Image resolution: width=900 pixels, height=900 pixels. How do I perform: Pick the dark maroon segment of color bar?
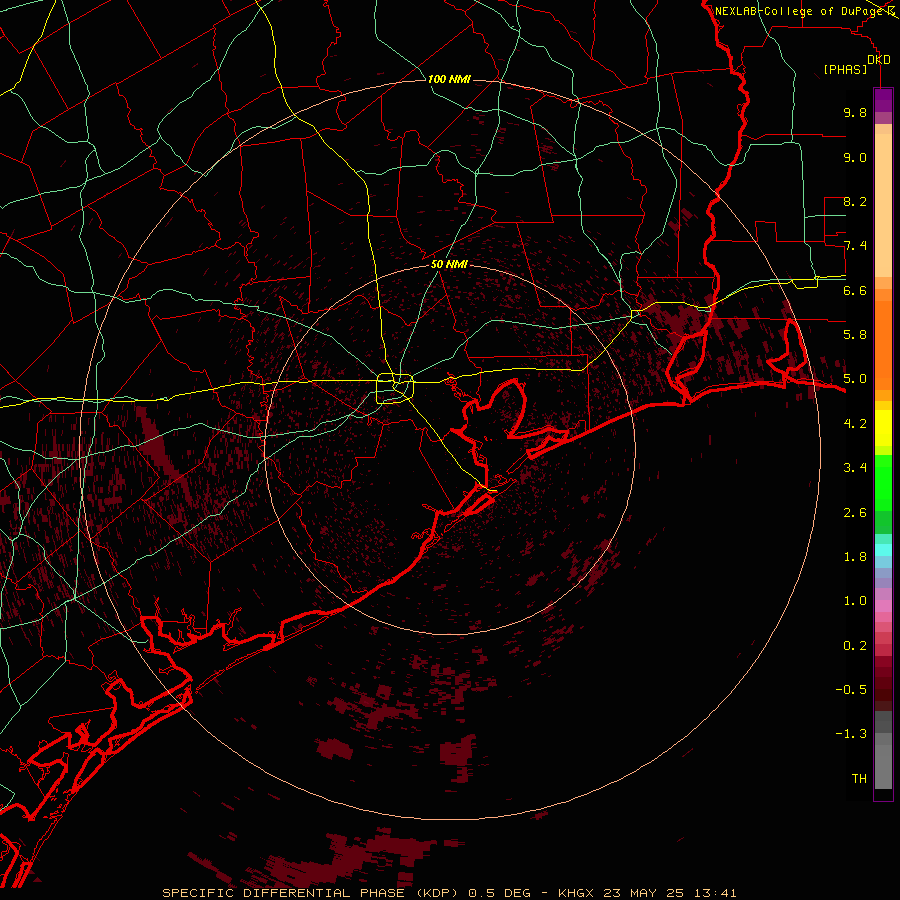coord(883,683)
